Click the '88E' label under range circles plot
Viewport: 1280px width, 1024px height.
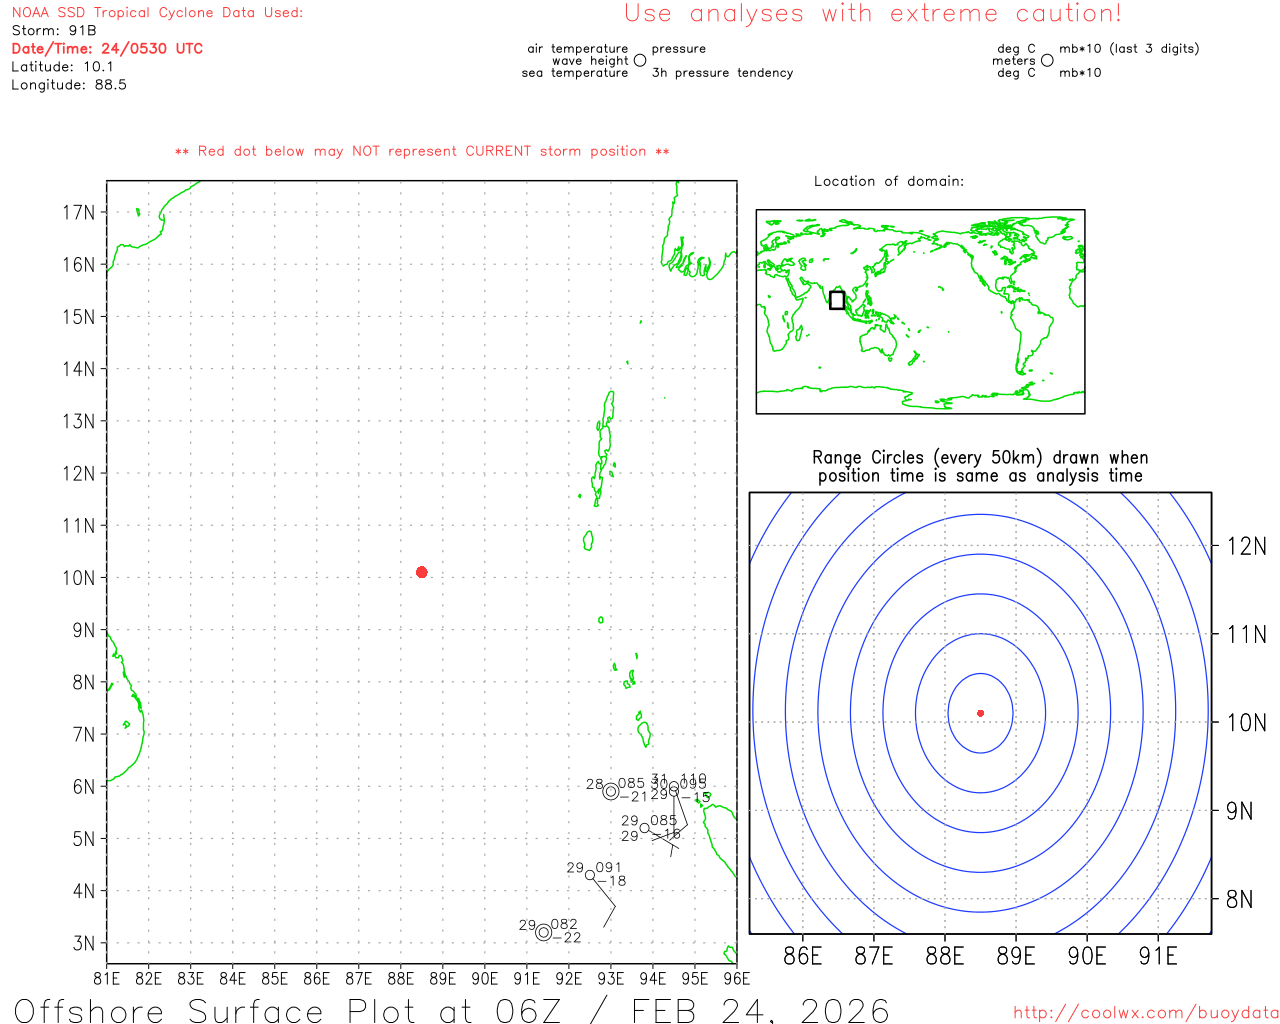[945, 956]
